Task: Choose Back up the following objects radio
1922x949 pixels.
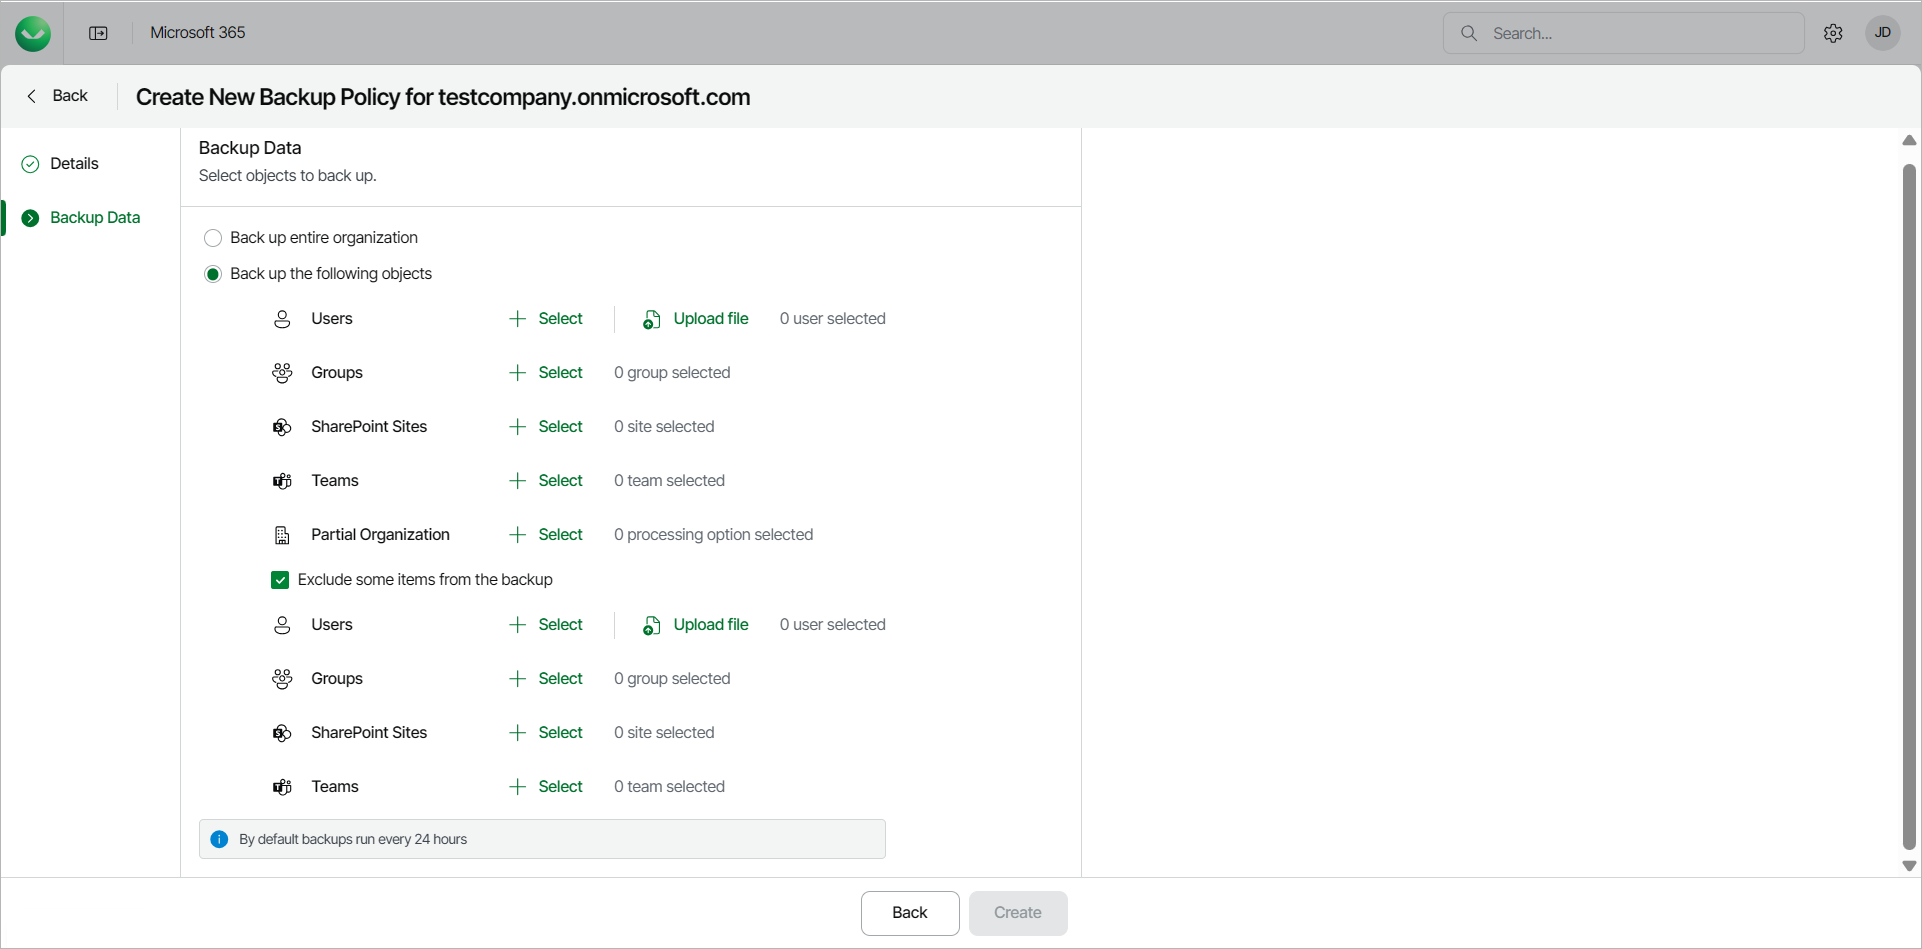Action: pos(213,274)
